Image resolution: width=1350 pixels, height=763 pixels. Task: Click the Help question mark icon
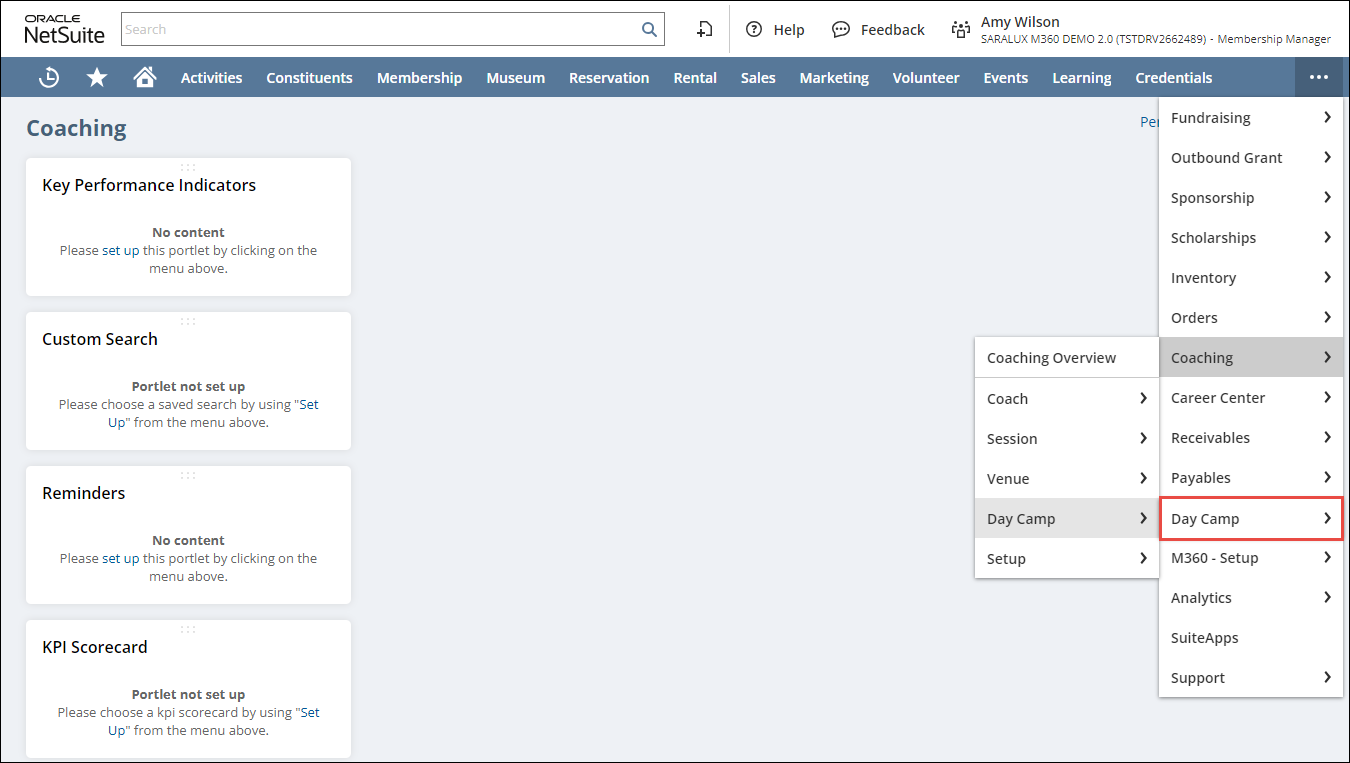tap(754, 30)
